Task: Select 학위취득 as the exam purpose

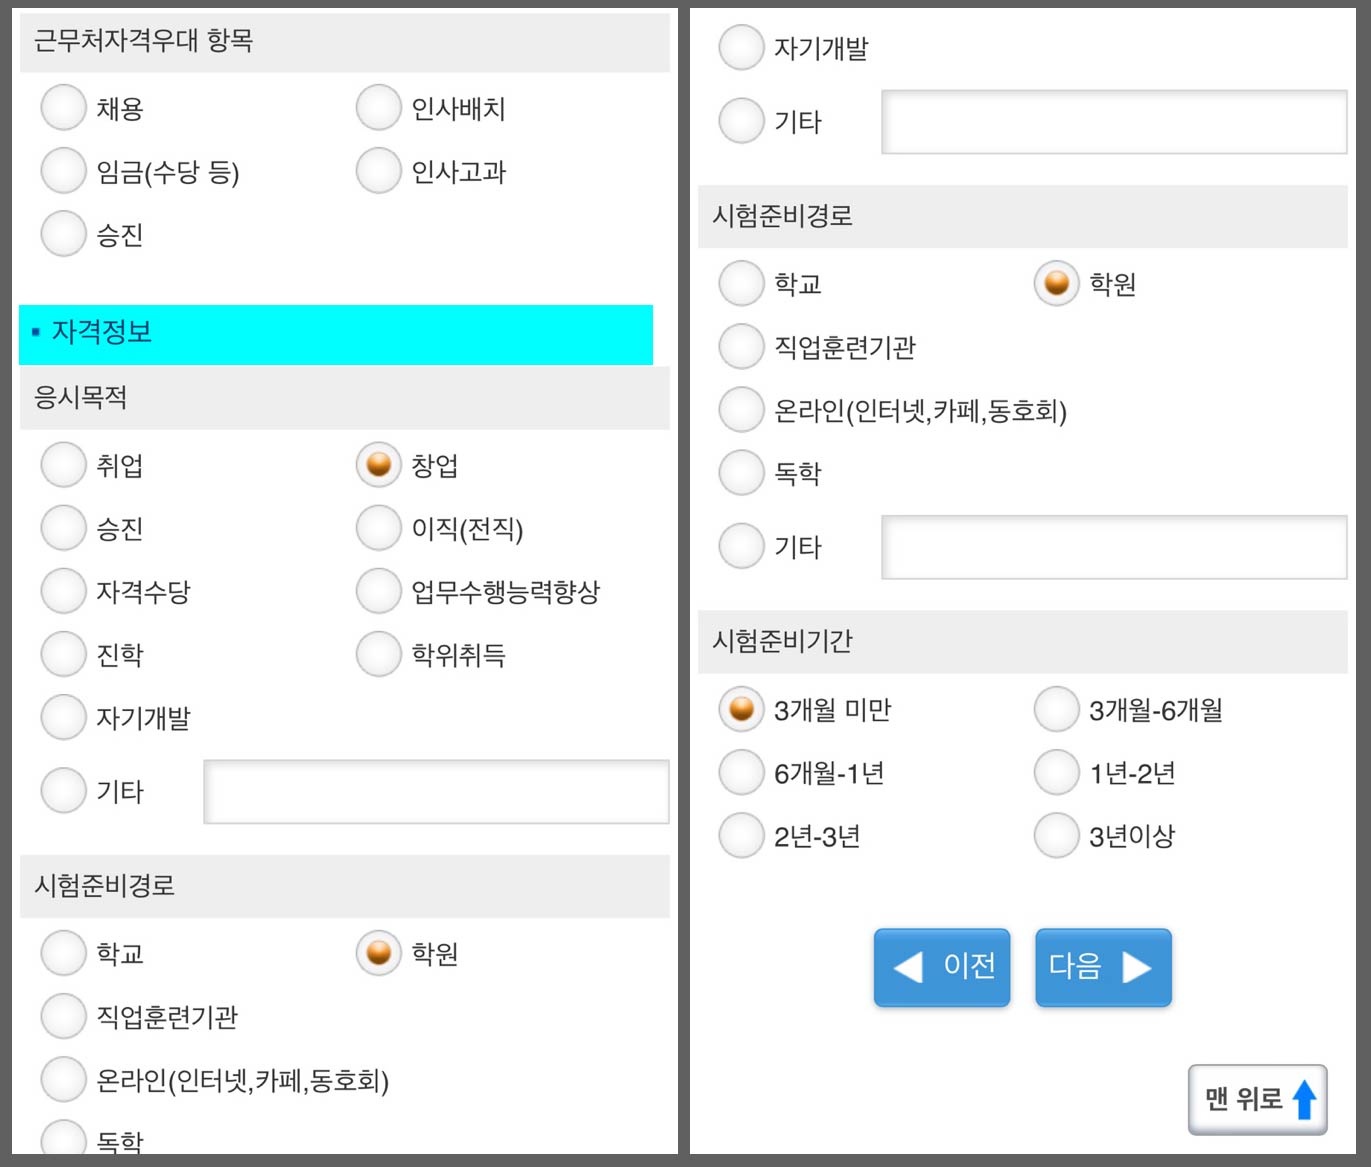Action: 377,654
